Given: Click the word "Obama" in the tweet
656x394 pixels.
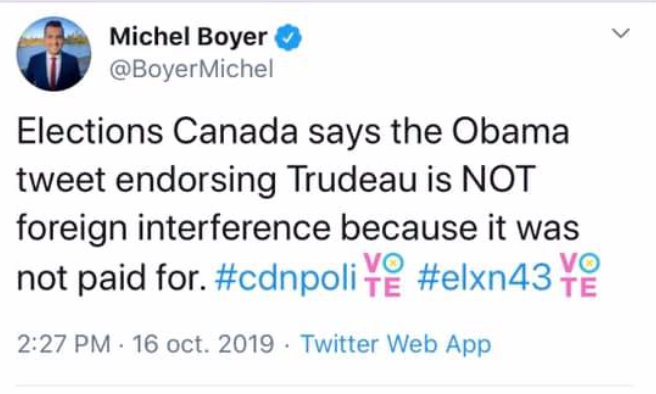Looking at the screenshot, I should pyautogui.click(x=510, y=131).
